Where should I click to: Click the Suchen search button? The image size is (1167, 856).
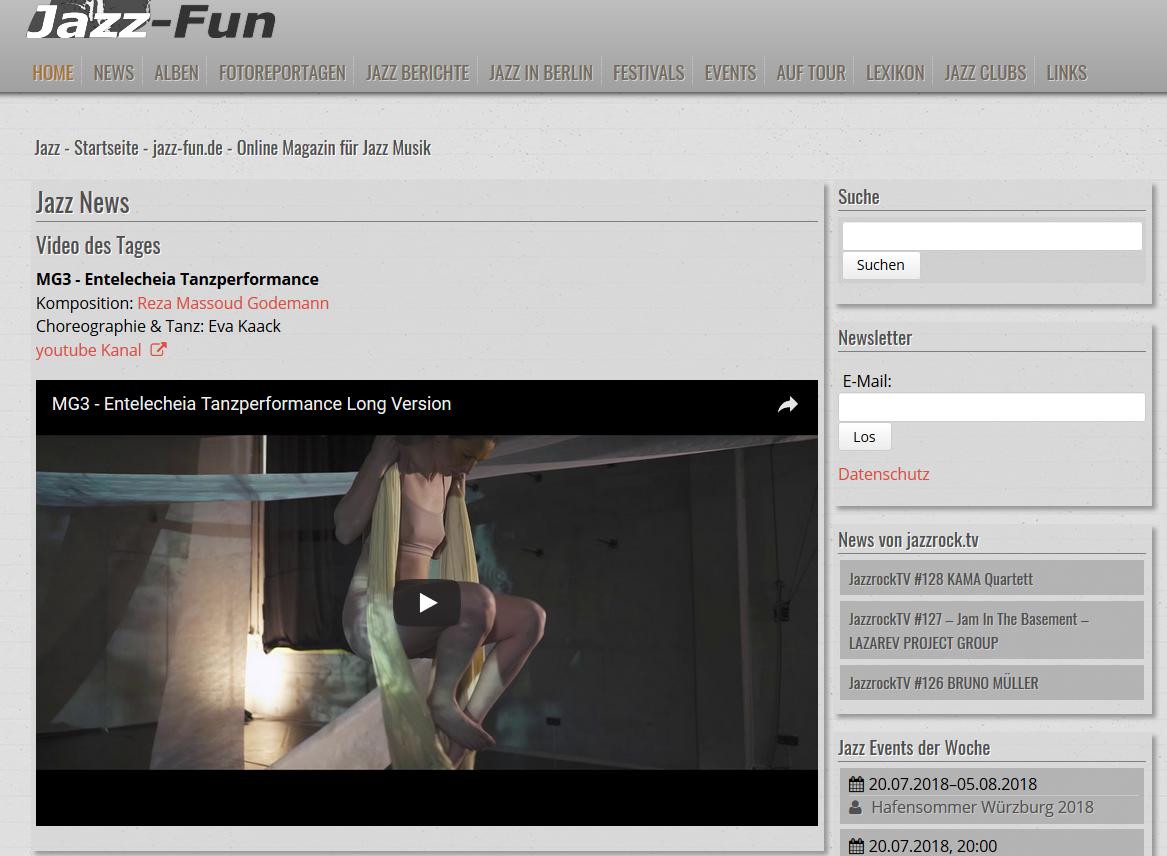coord(881,265)
